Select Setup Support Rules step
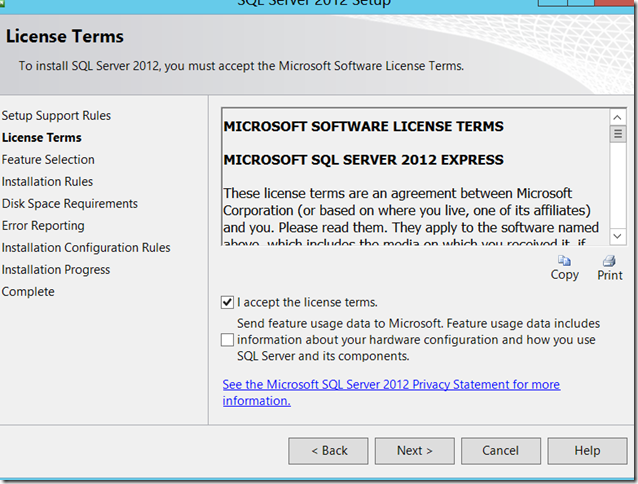 [56, 116]
